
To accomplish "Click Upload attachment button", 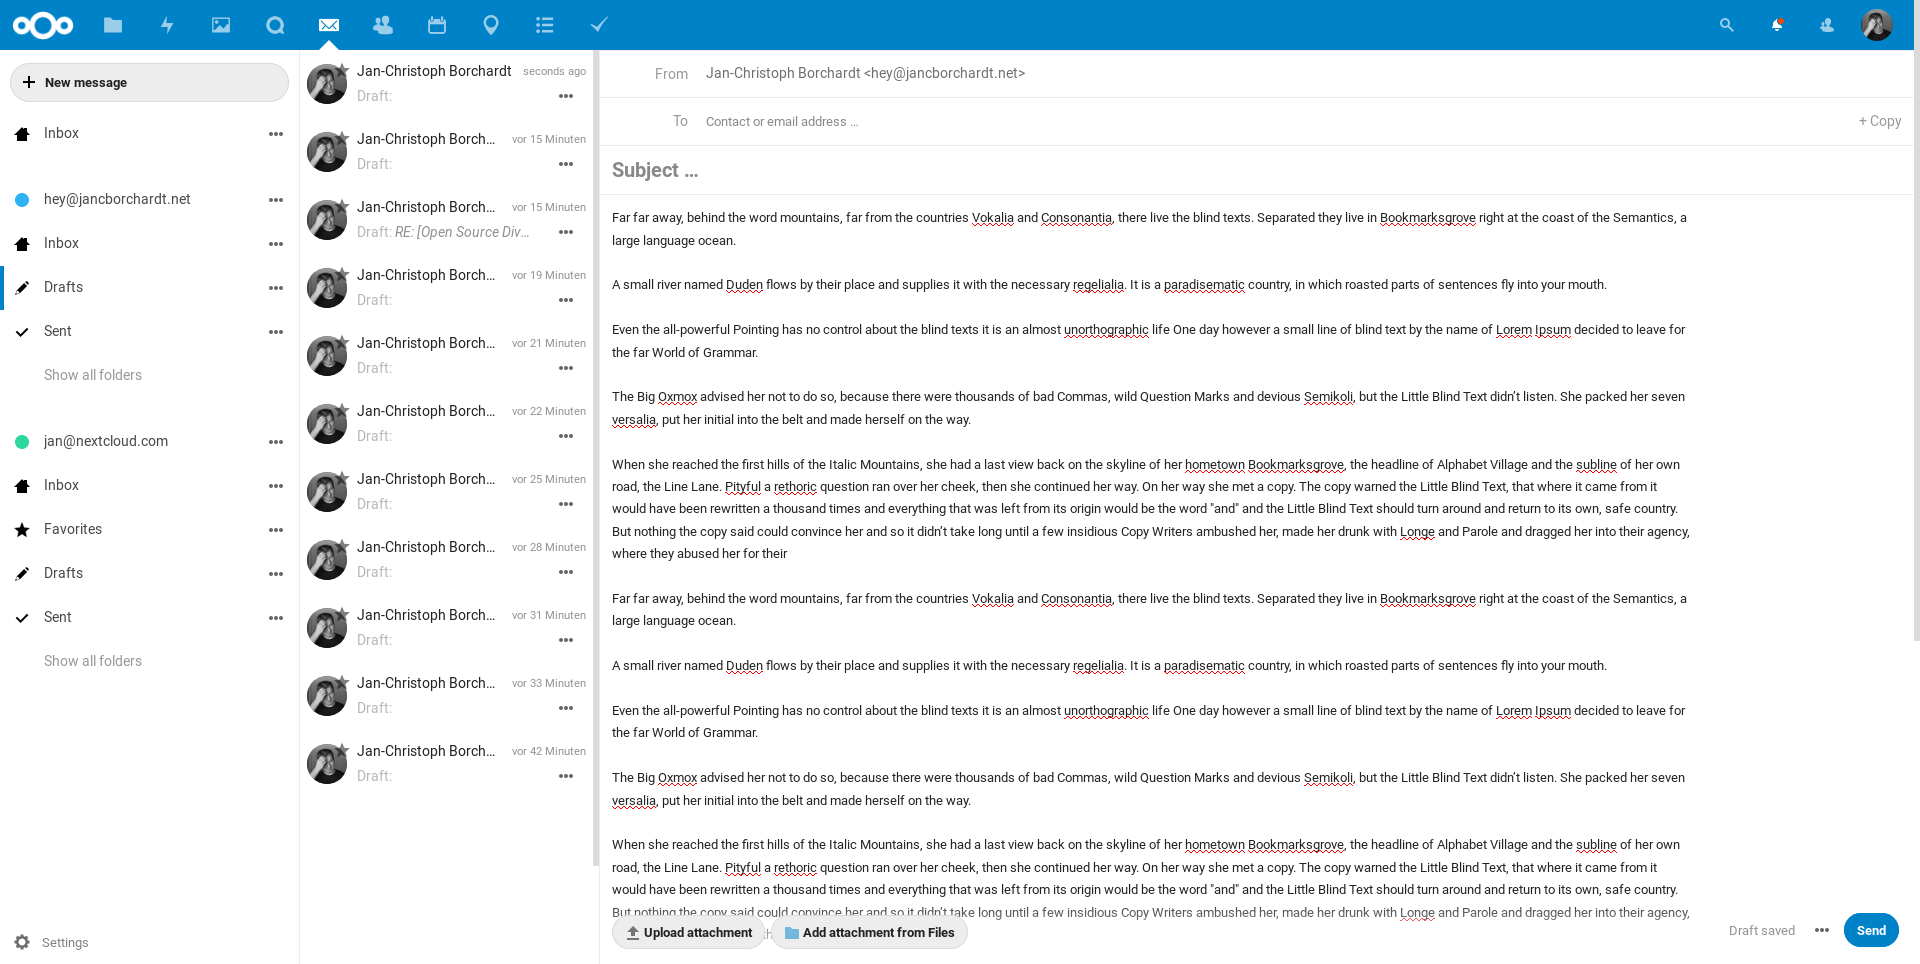I will pyautogui.click(x=688, y=933).
